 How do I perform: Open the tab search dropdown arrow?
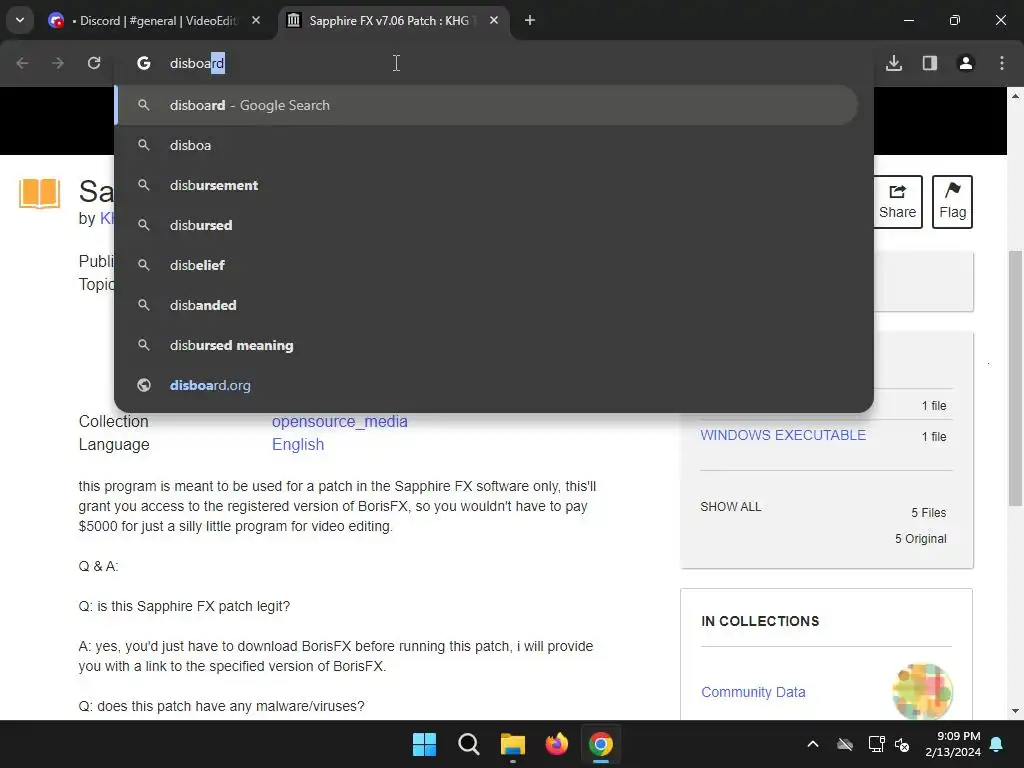click(20, 20)
